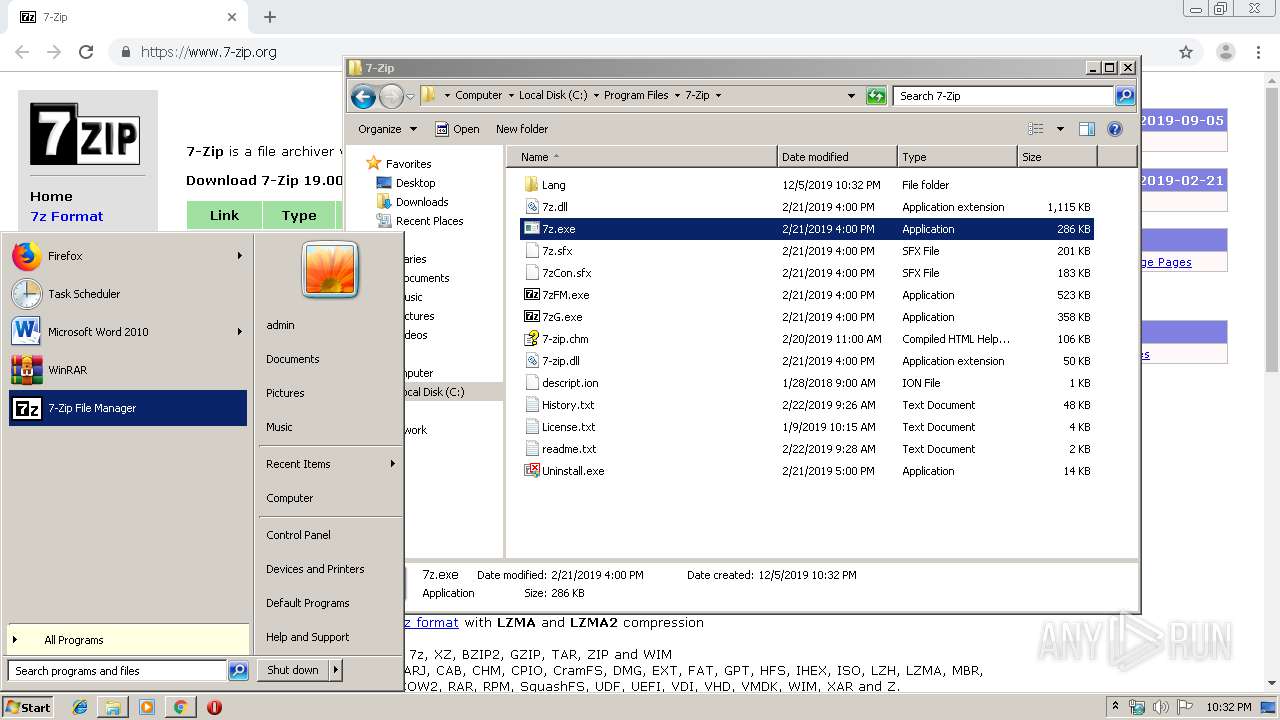Open the Organize dropdown menu
1280x720 pixels.
(387, 129)
